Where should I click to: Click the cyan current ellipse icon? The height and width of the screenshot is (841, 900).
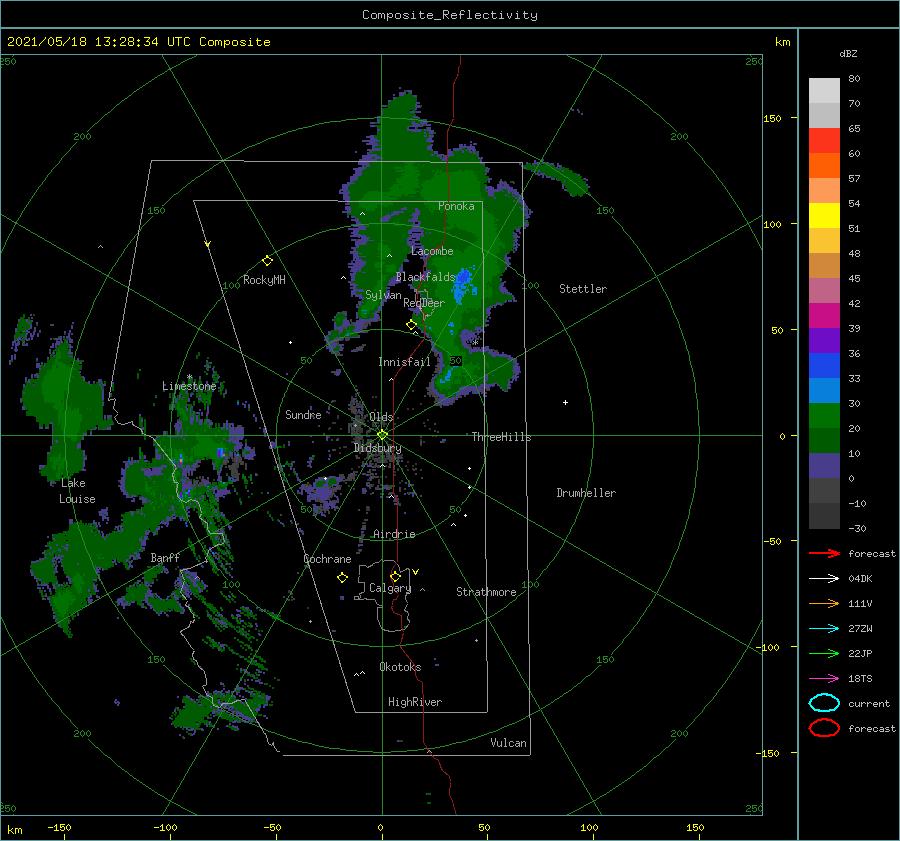824,703
